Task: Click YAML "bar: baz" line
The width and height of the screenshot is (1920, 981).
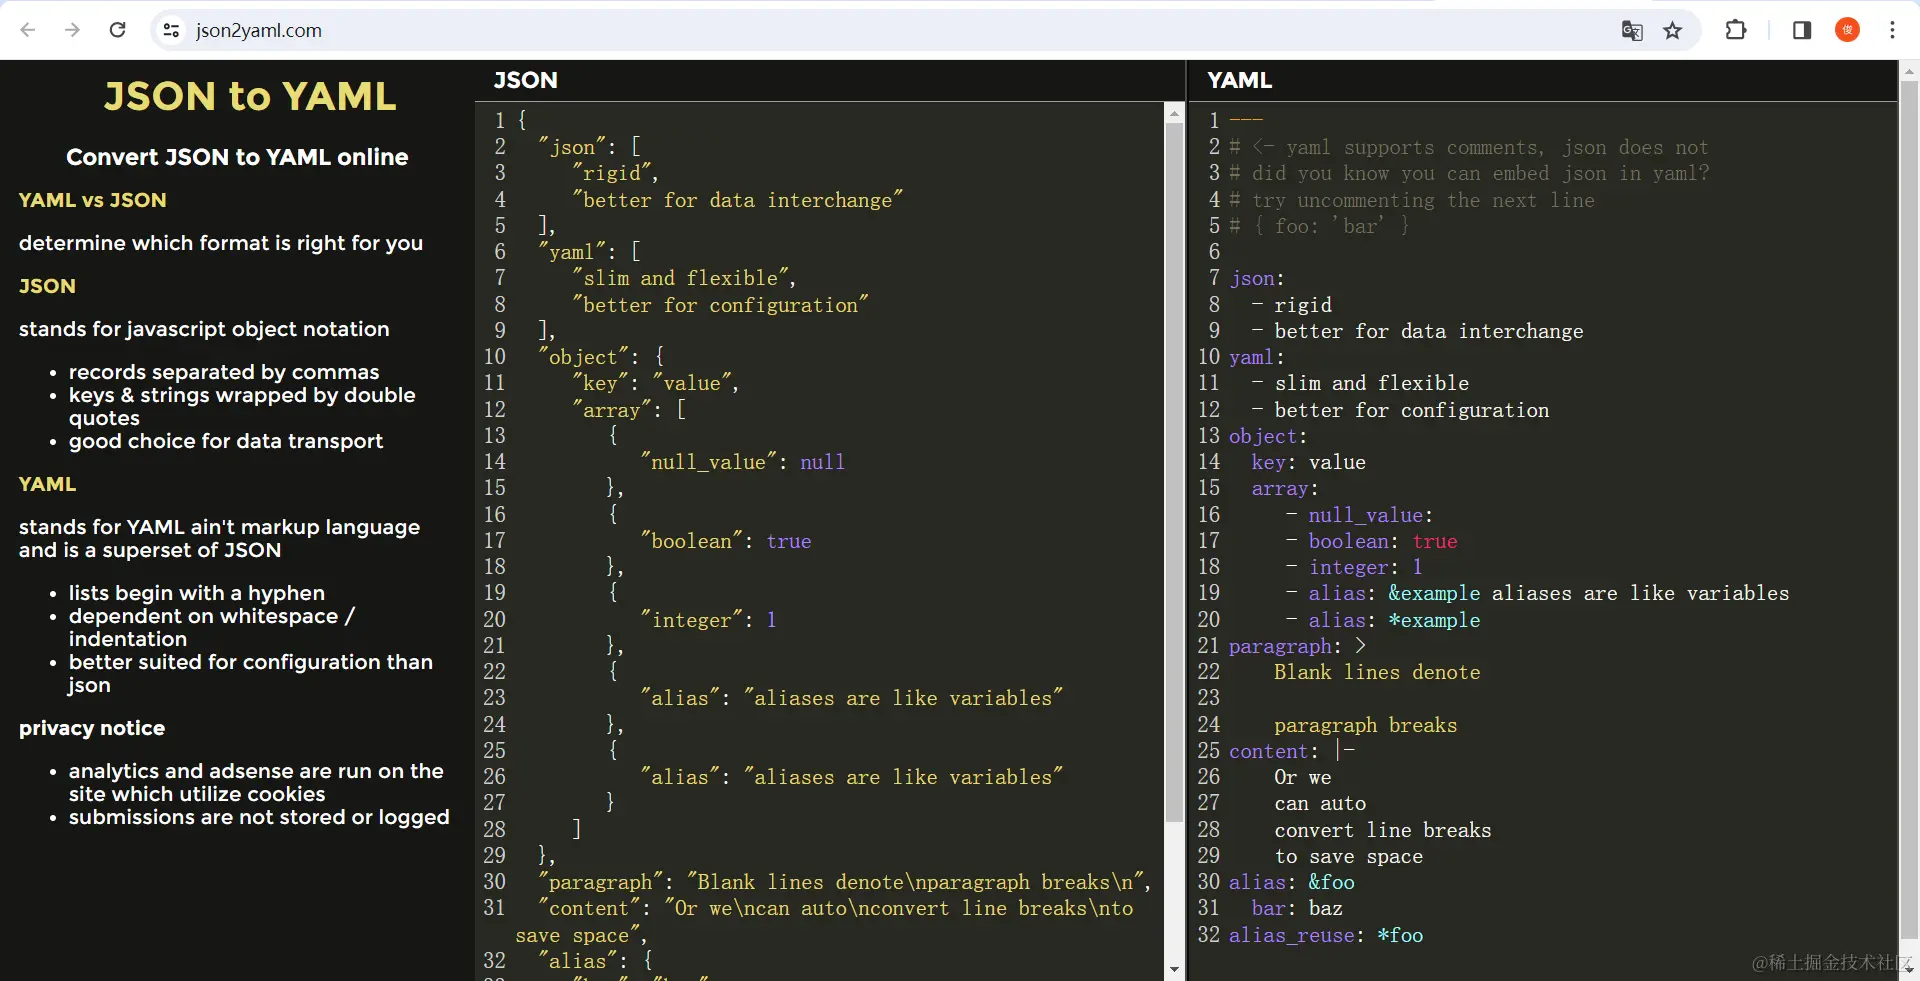Action: (1297, 908)
